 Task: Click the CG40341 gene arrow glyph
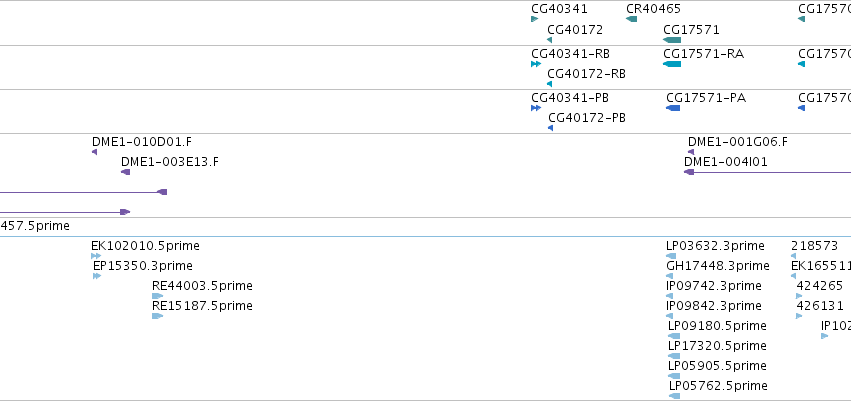535,20
